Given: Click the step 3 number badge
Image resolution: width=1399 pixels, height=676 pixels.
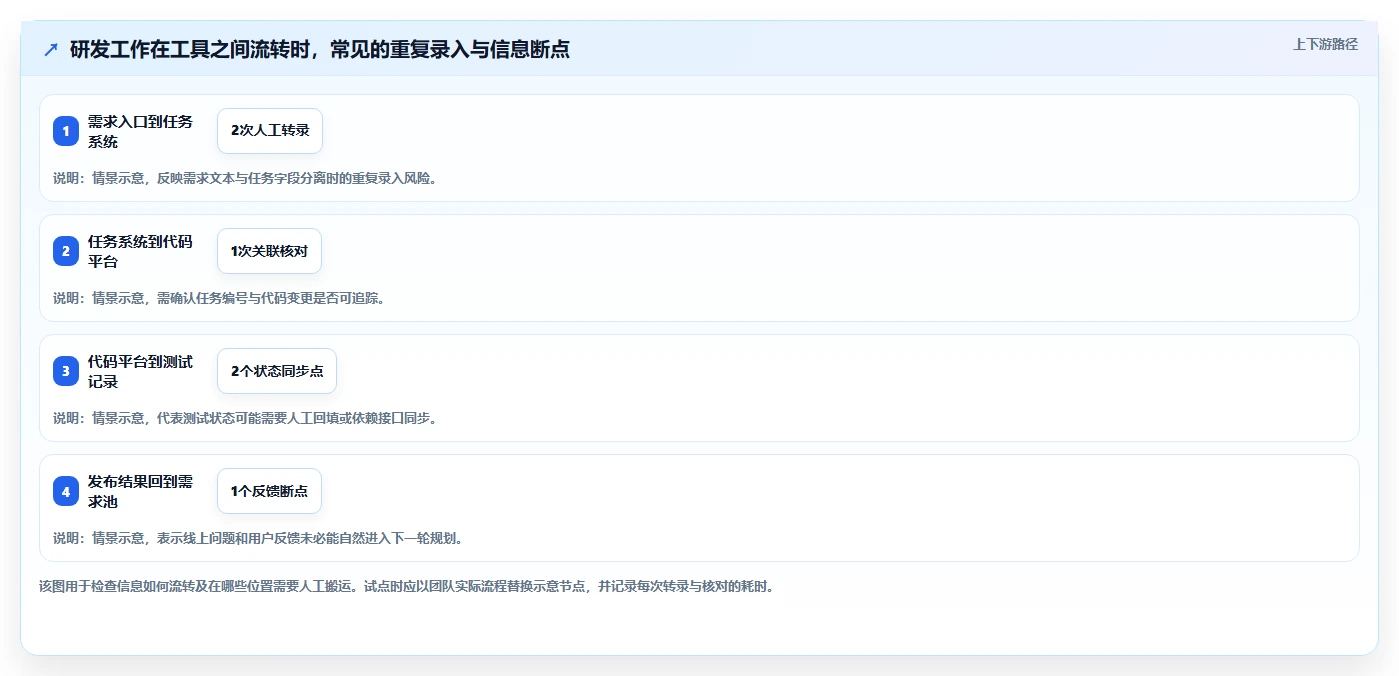Looking at the screenshot, I should [66, 371].
